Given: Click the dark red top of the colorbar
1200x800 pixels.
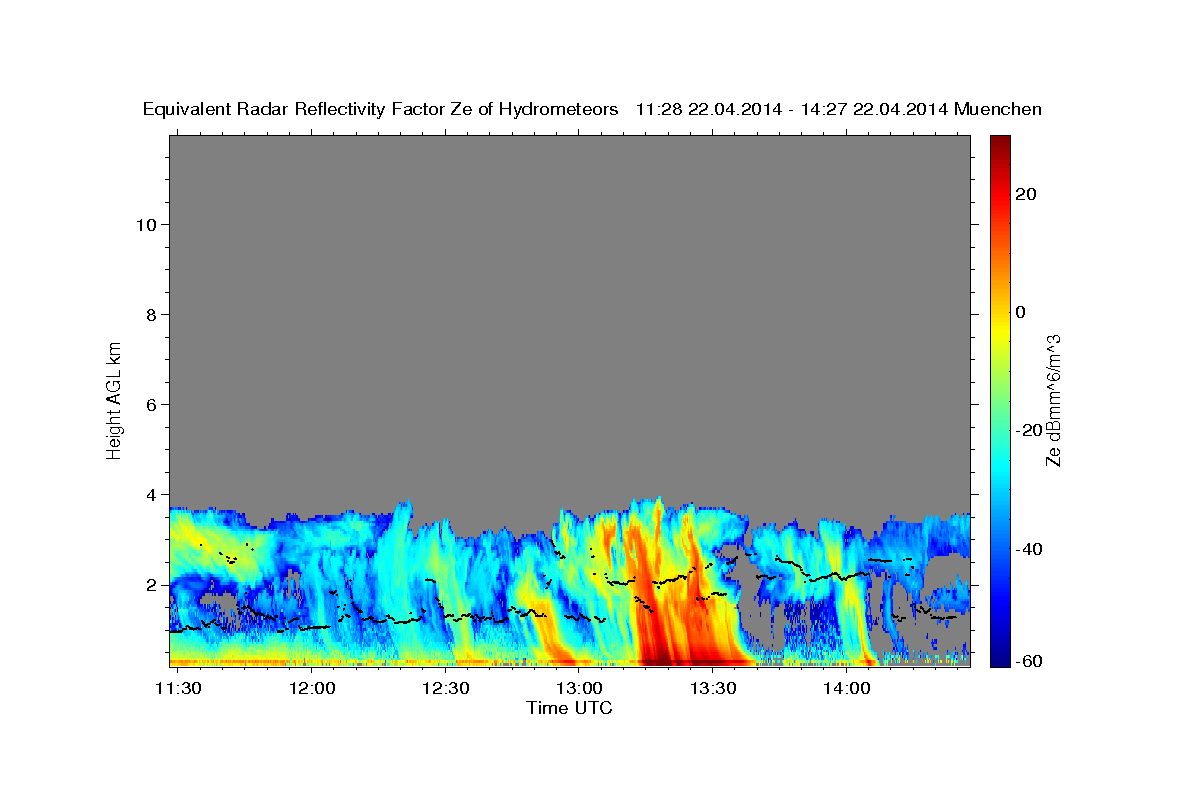Looking at the screenshot, I should coord(999,146).
